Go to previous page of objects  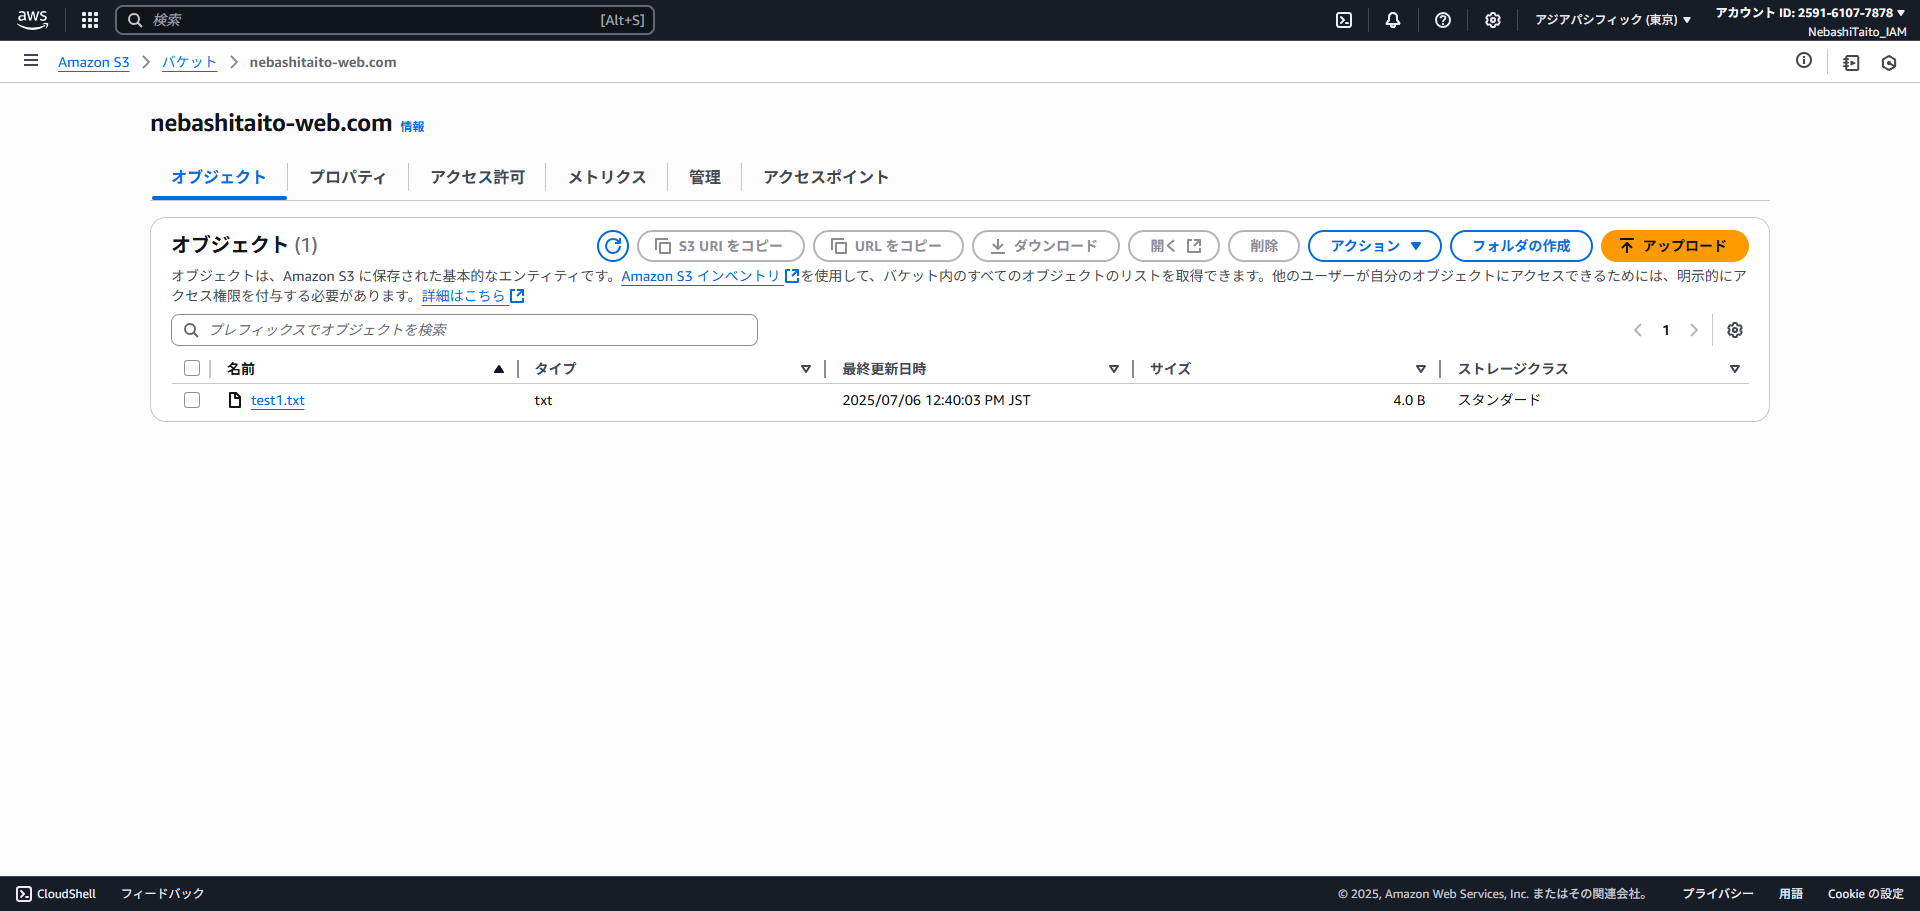point(1638,330)
